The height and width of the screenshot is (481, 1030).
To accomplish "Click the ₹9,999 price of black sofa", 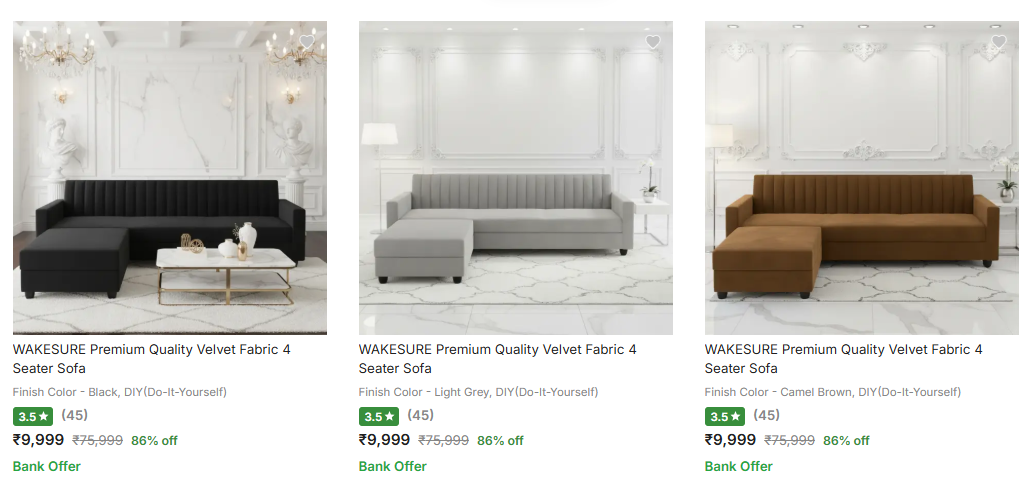I will 38,440.
